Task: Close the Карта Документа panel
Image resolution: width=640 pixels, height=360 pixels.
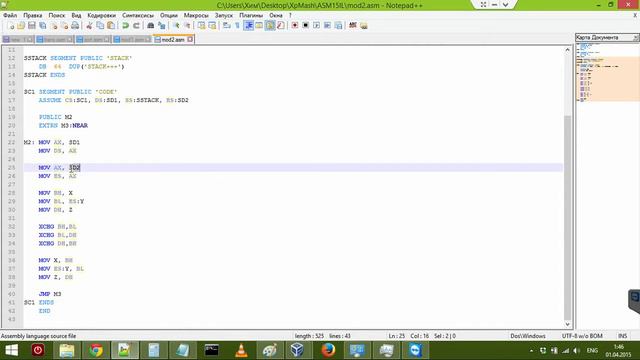Action: pyautogui.click(x=636, y=38)
